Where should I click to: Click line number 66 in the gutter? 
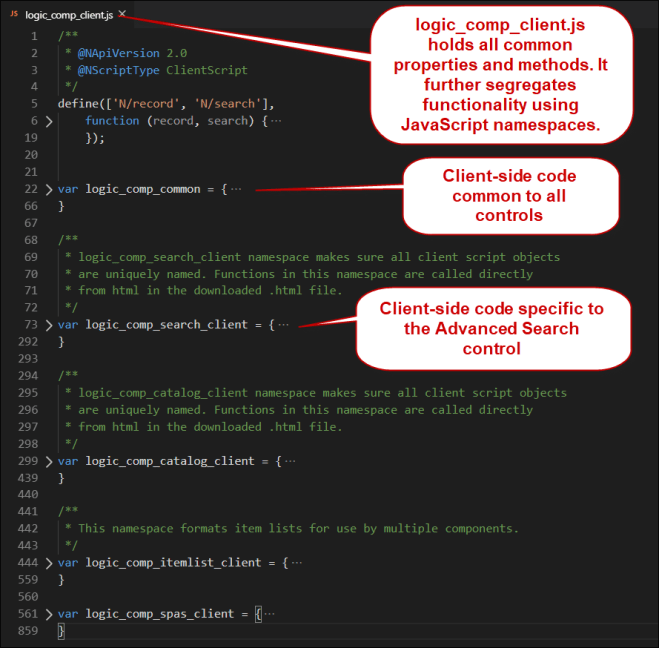(31, 206)
